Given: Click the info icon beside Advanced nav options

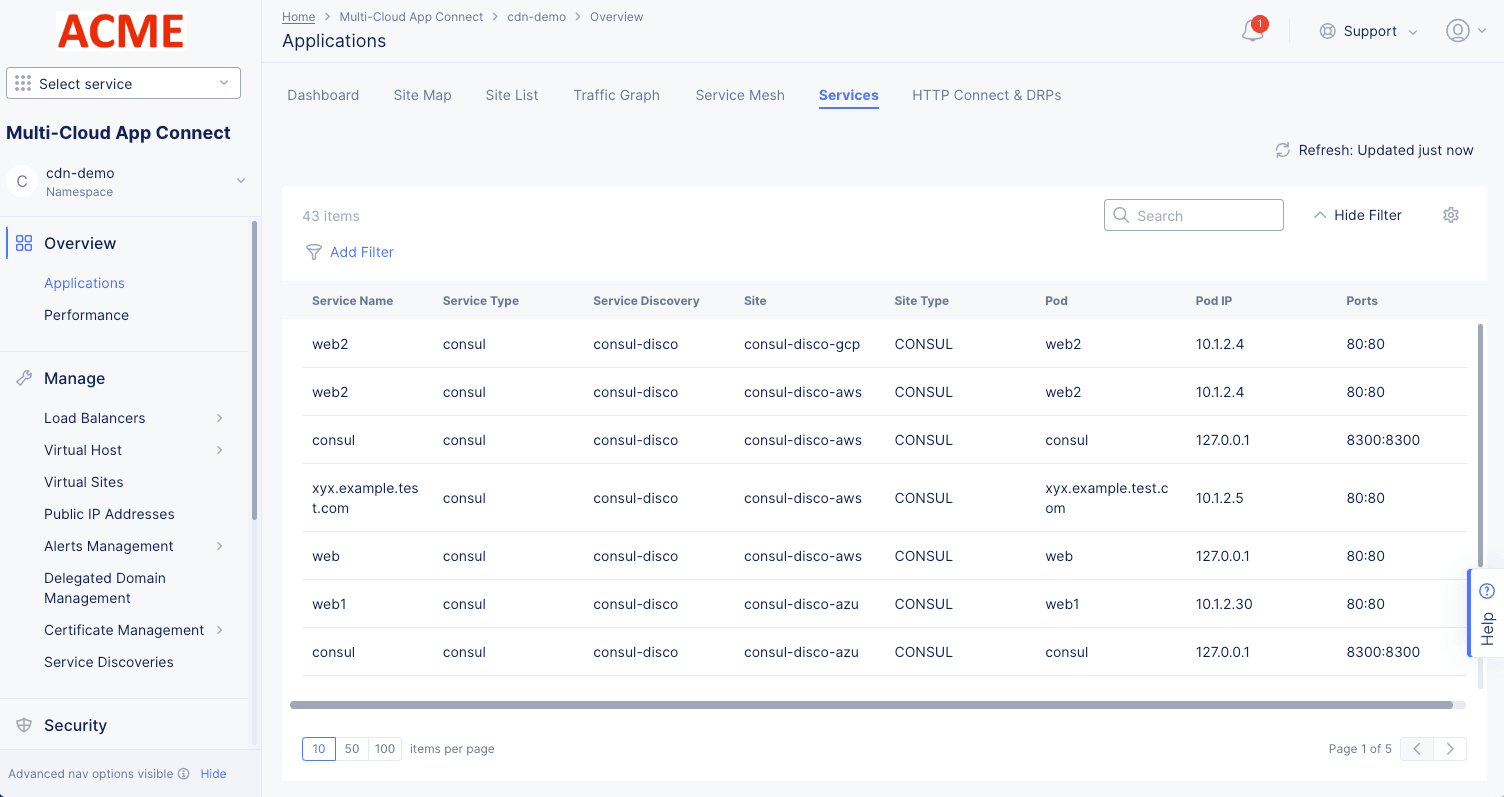Looking at the screenshot, I should click(x=183, y=774).
